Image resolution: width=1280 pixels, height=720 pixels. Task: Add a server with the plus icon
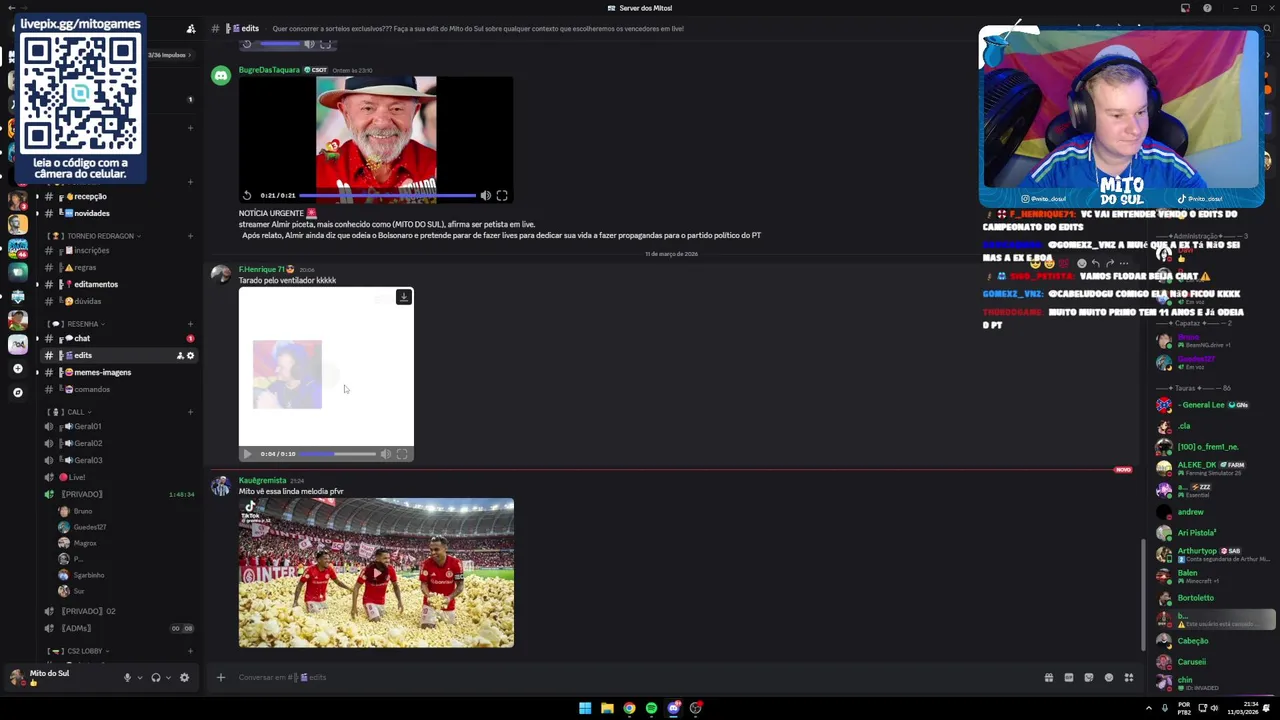[x=17, y=369]
